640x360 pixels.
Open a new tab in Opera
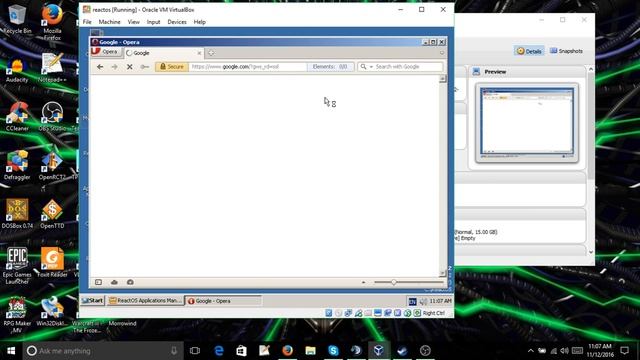tap(211, 53)
